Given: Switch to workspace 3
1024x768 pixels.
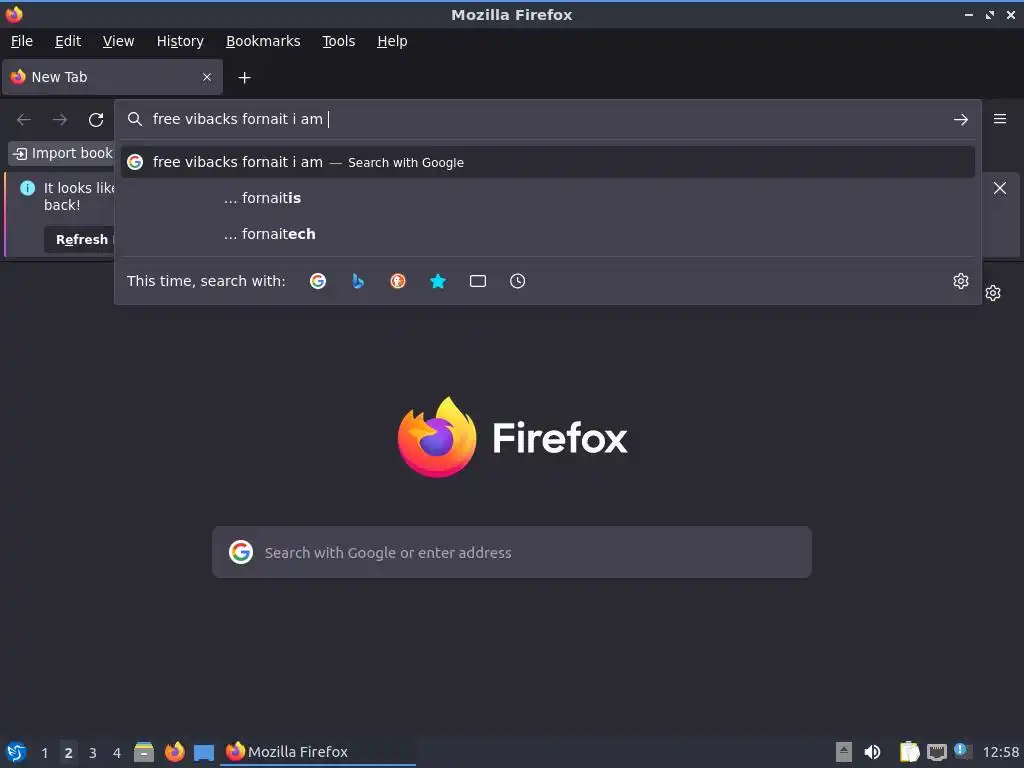Looking at the screenshot, I should click(x=93, y=753).
